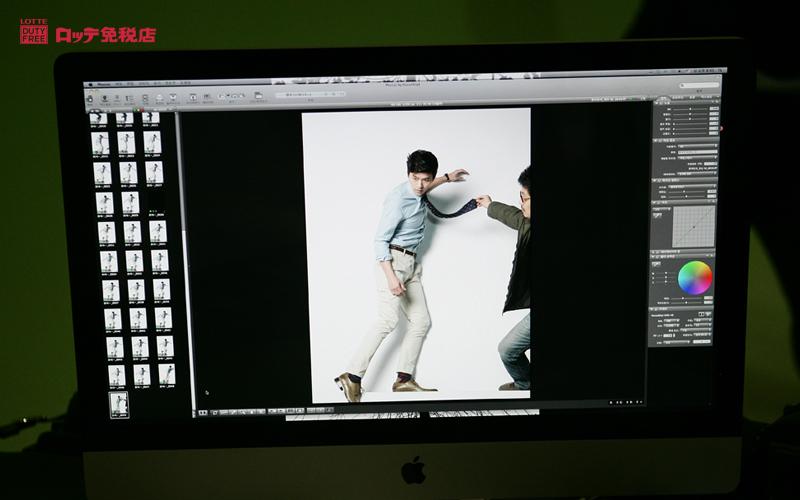Open the Phocus application menu

click(103, 84)
